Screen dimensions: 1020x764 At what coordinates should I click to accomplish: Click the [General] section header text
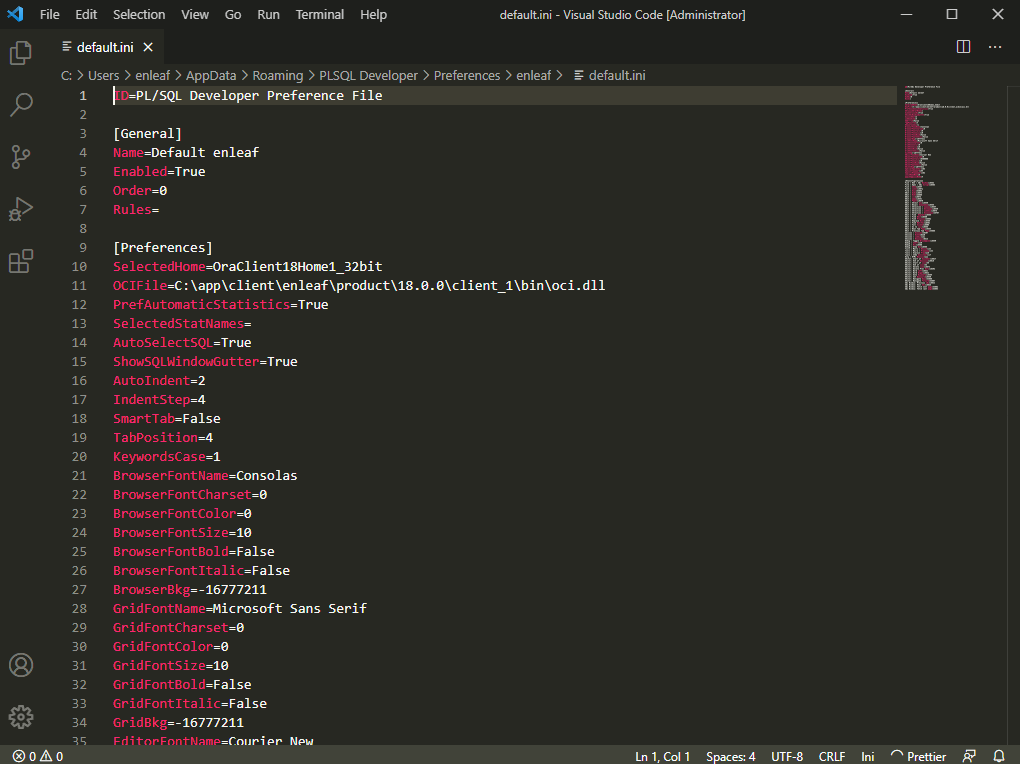click(148, 133)
